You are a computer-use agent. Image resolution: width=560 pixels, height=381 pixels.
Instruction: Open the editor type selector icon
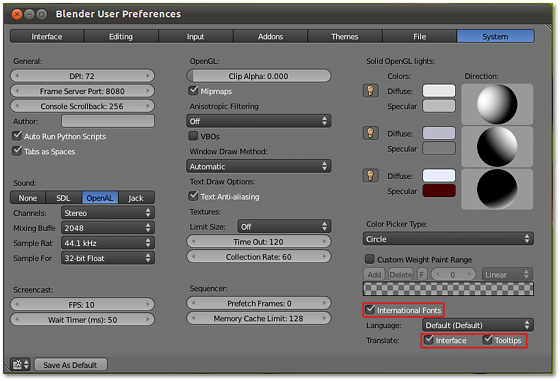point(20,365)
